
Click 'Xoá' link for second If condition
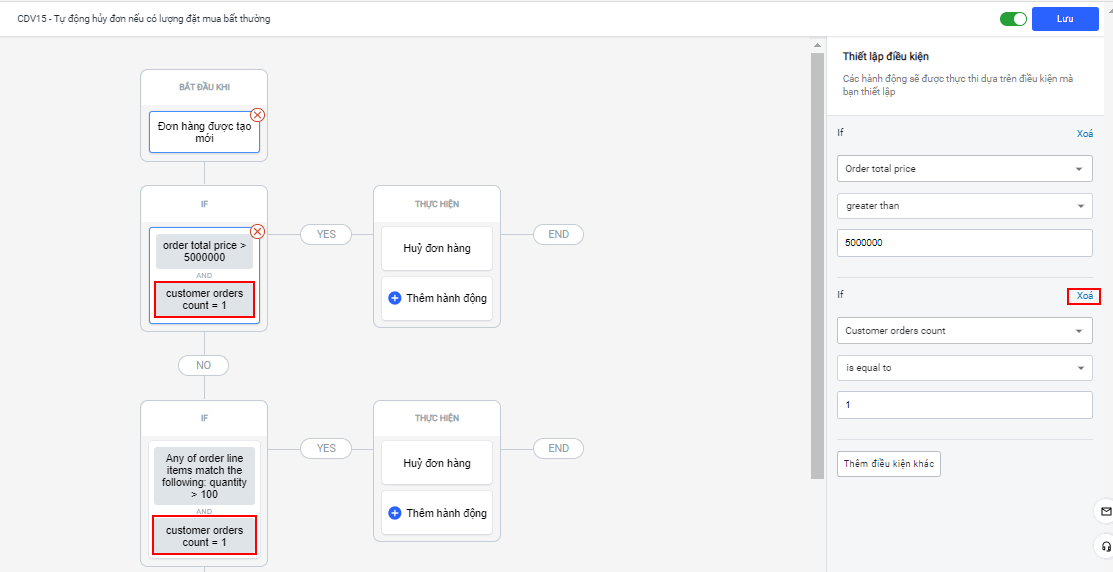[1084, 296]
